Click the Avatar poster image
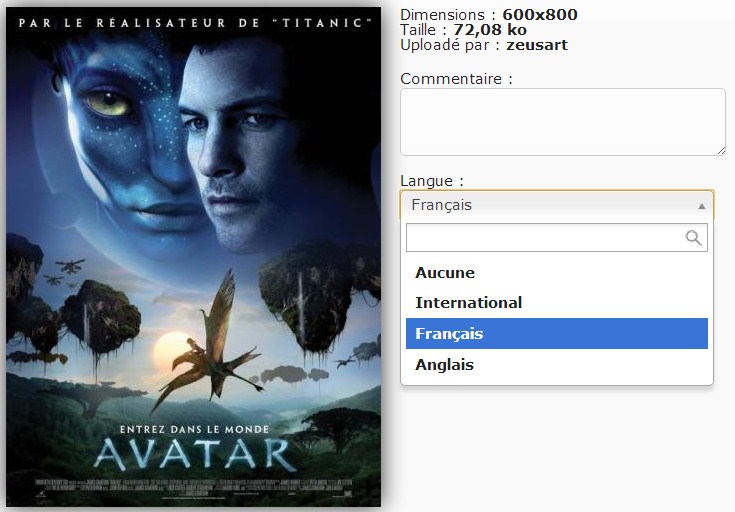This screenshot has width=735, height=512. [194, 256]
